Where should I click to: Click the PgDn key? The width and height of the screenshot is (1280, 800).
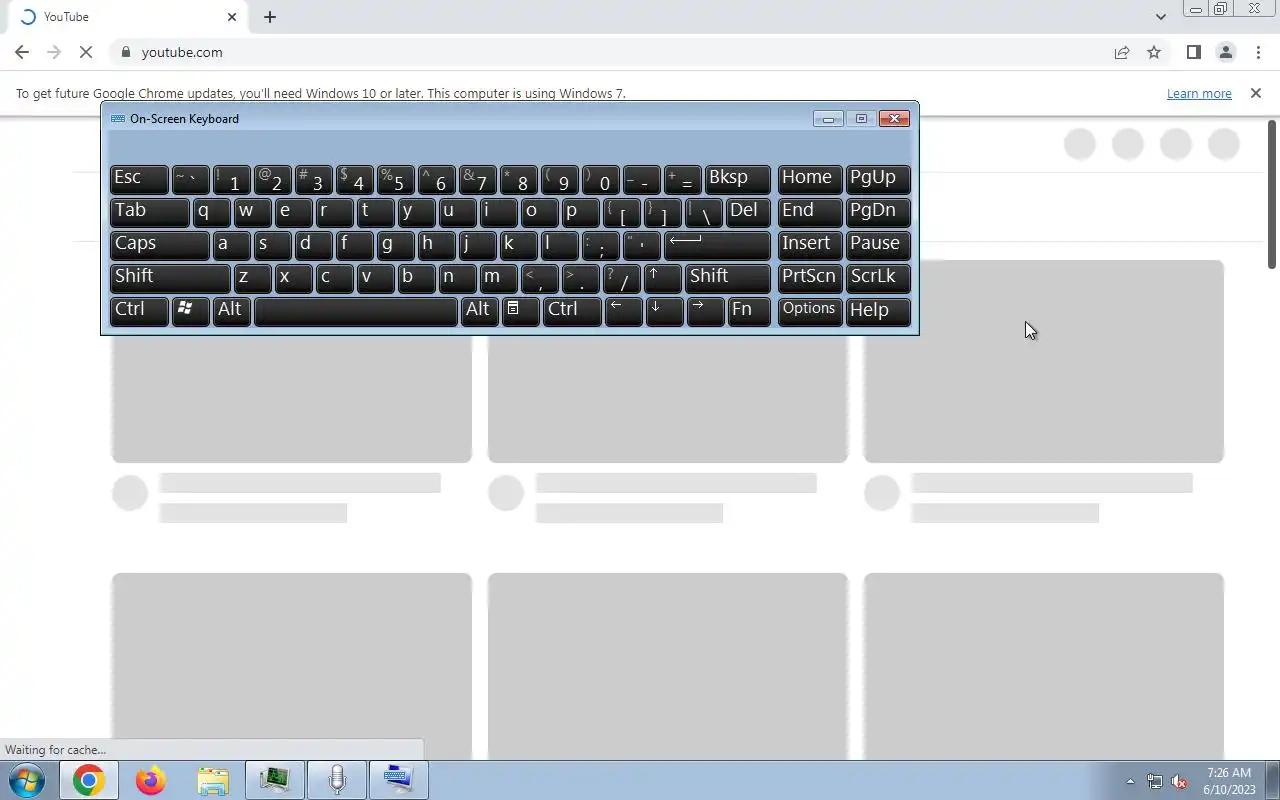878,211
